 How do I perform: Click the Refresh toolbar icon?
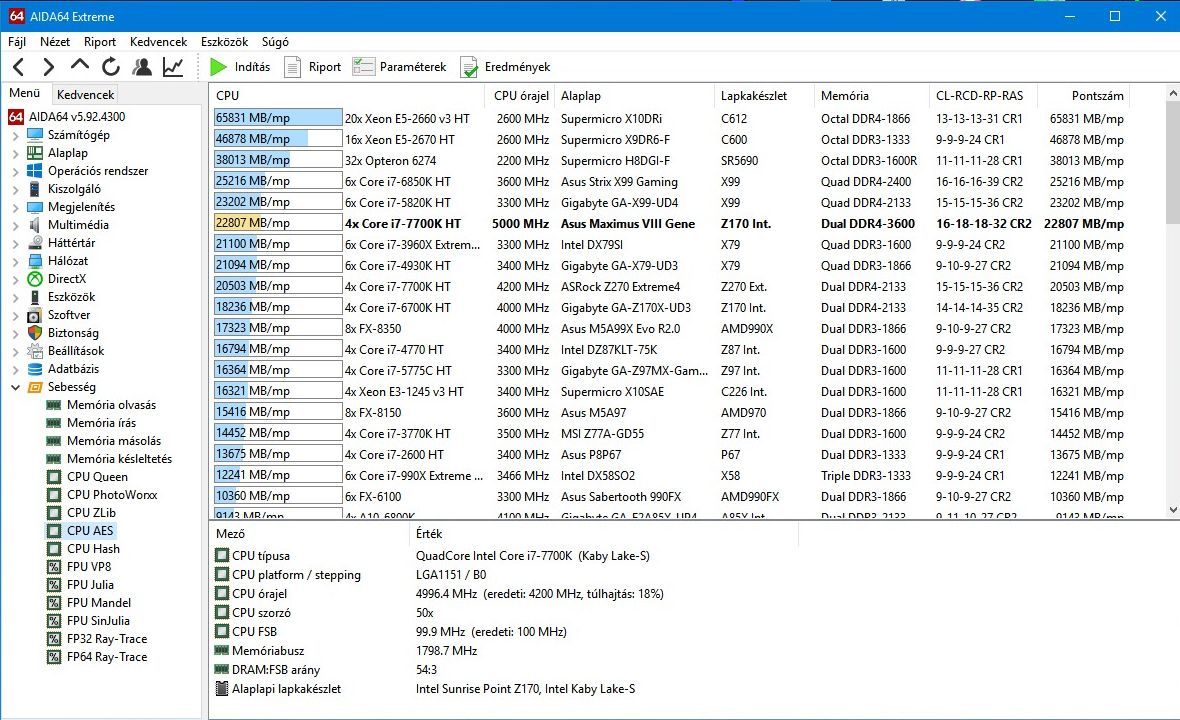[x=111, y=67]
